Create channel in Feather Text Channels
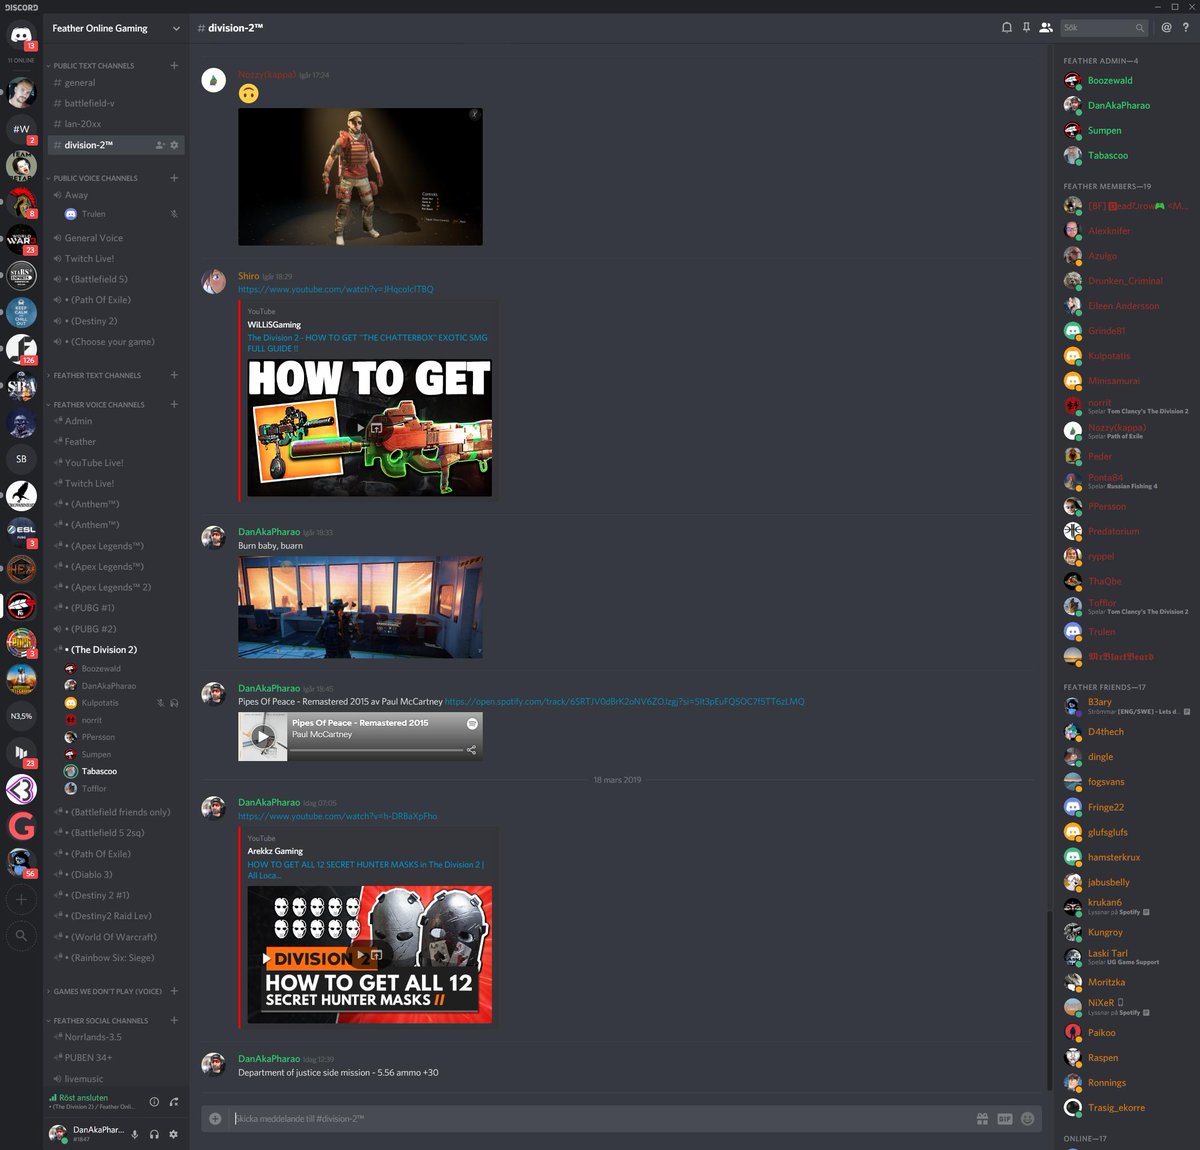1200x1150 pixels. coord(174,375)
